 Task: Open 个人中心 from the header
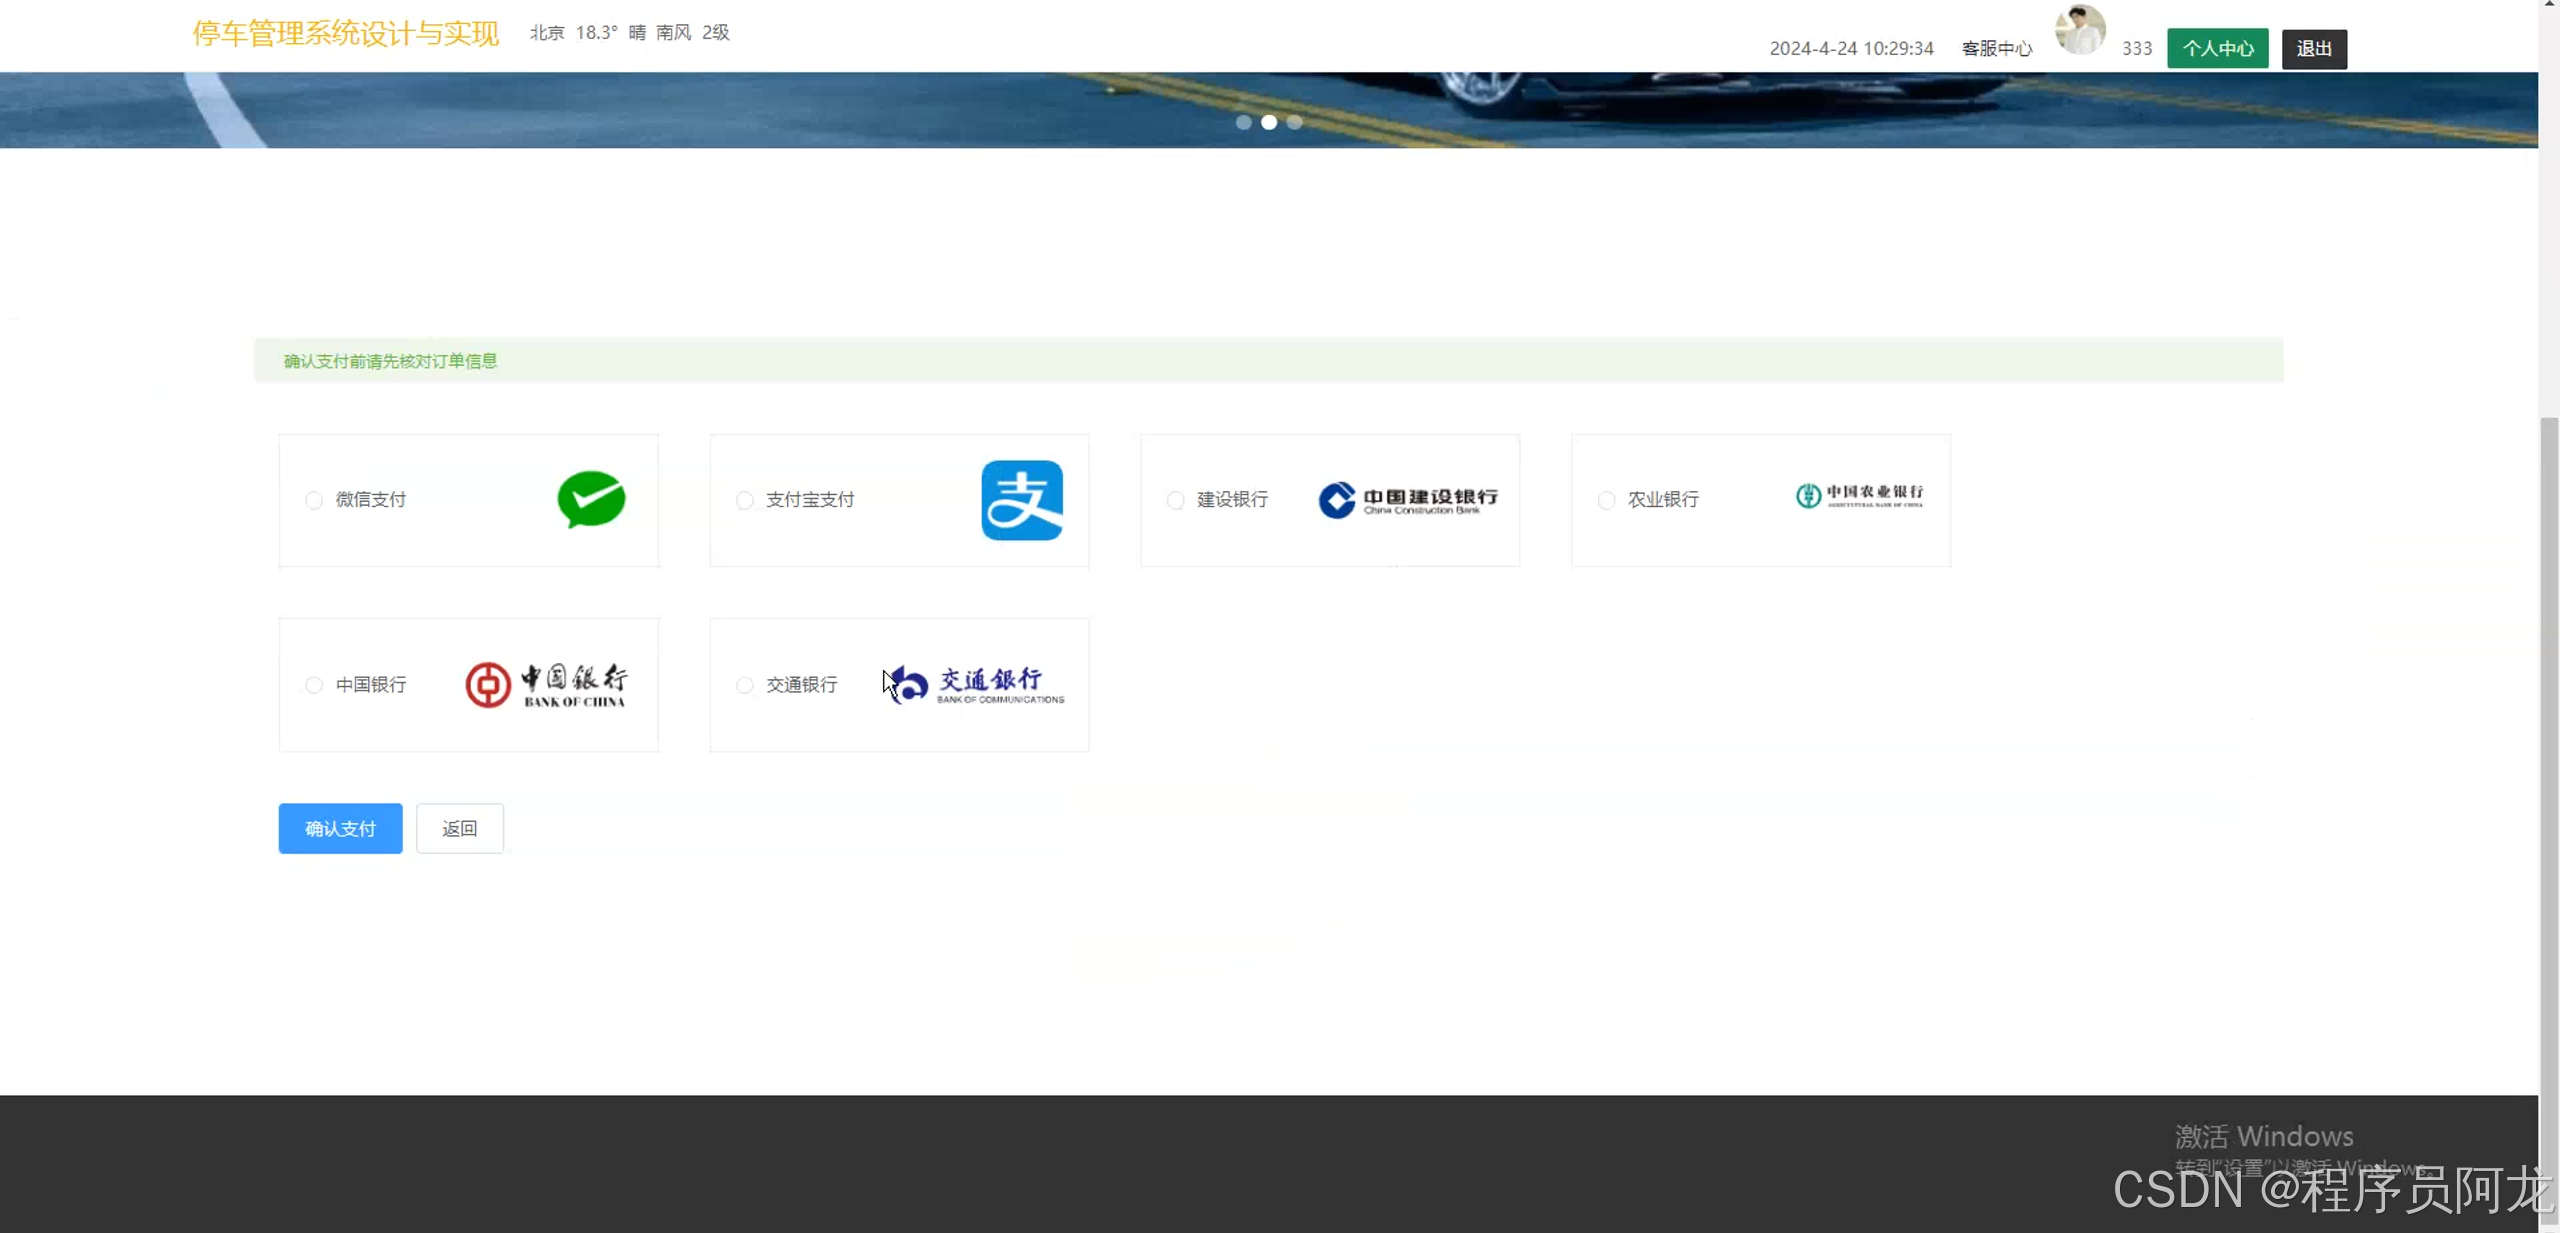[2217, 48]
